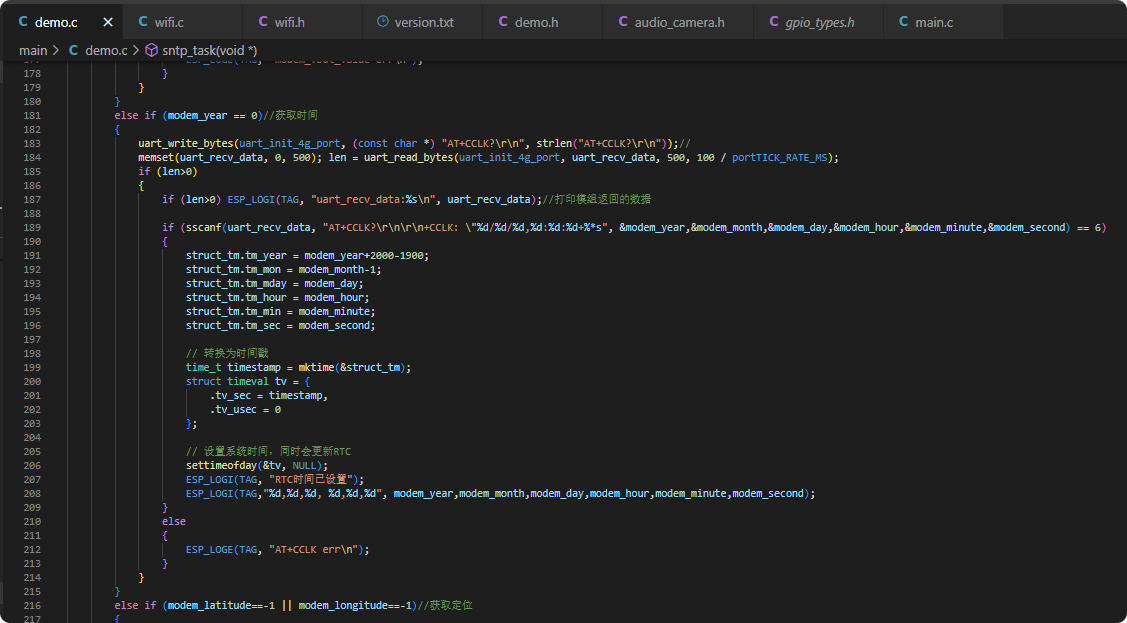Screen dimensions: 1127x623
Task: Click the demo.c breadcrumb item
Action: 106,50
